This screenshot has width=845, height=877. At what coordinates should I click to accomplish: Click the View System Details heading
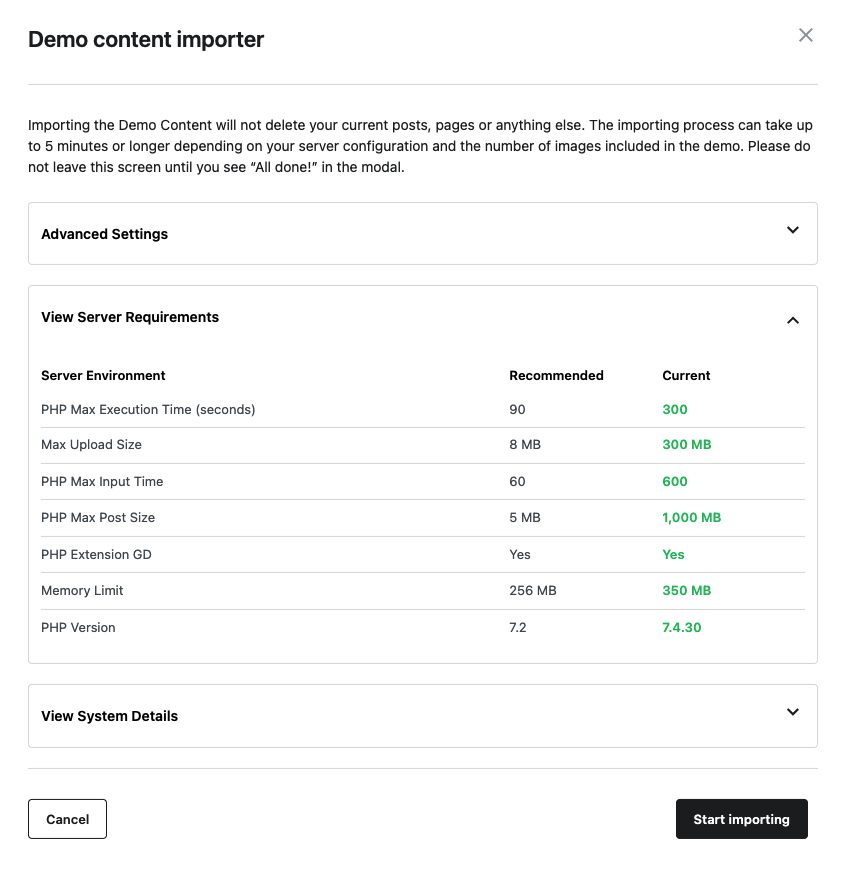point(109,716)
